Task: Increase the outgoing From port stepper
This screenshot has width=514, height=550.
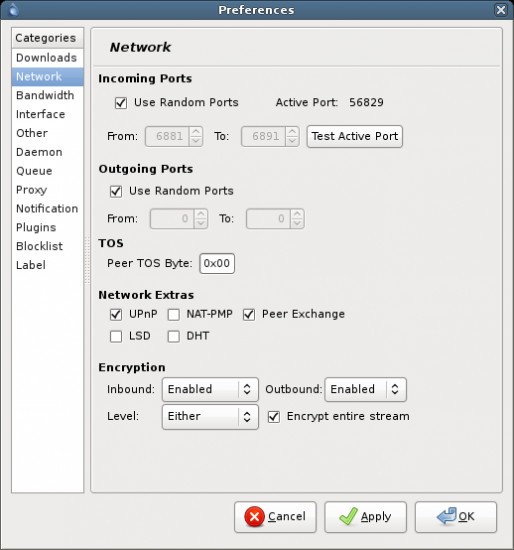Action: 201,214
